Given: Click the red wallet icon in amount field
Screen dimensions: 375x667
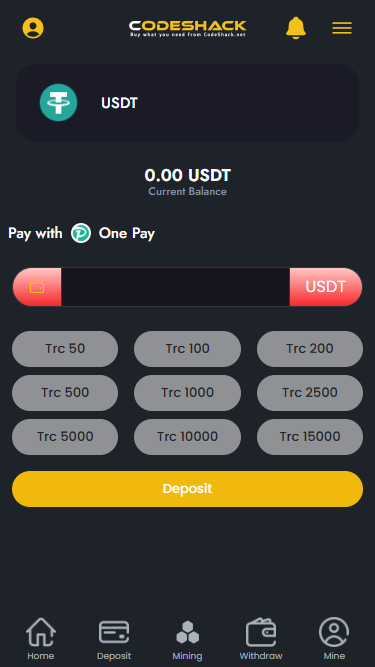Looking at the screenshot, I should point(37,287).
